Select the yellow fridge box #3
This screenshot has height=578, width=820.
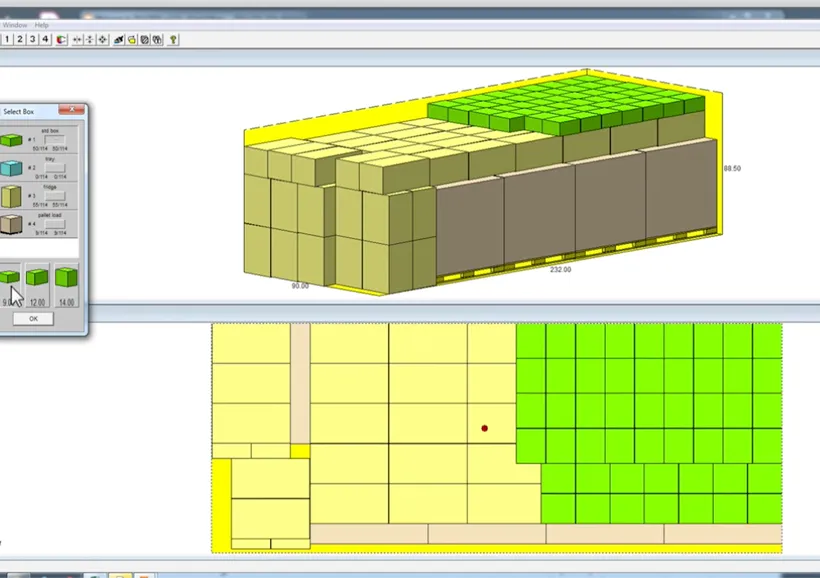[12, 197]
